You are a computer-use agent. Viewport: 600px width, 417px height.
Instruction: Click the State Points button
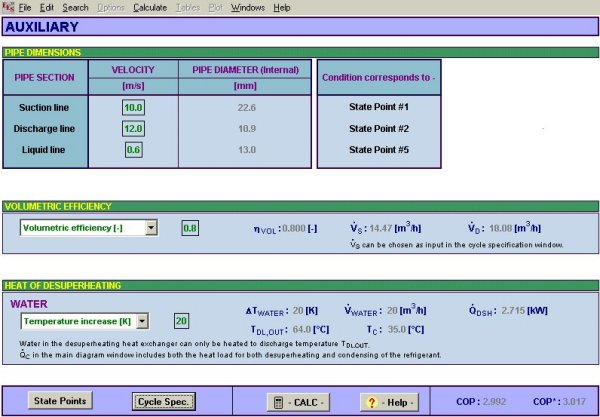pyautogui.click(x=60, y=401)
